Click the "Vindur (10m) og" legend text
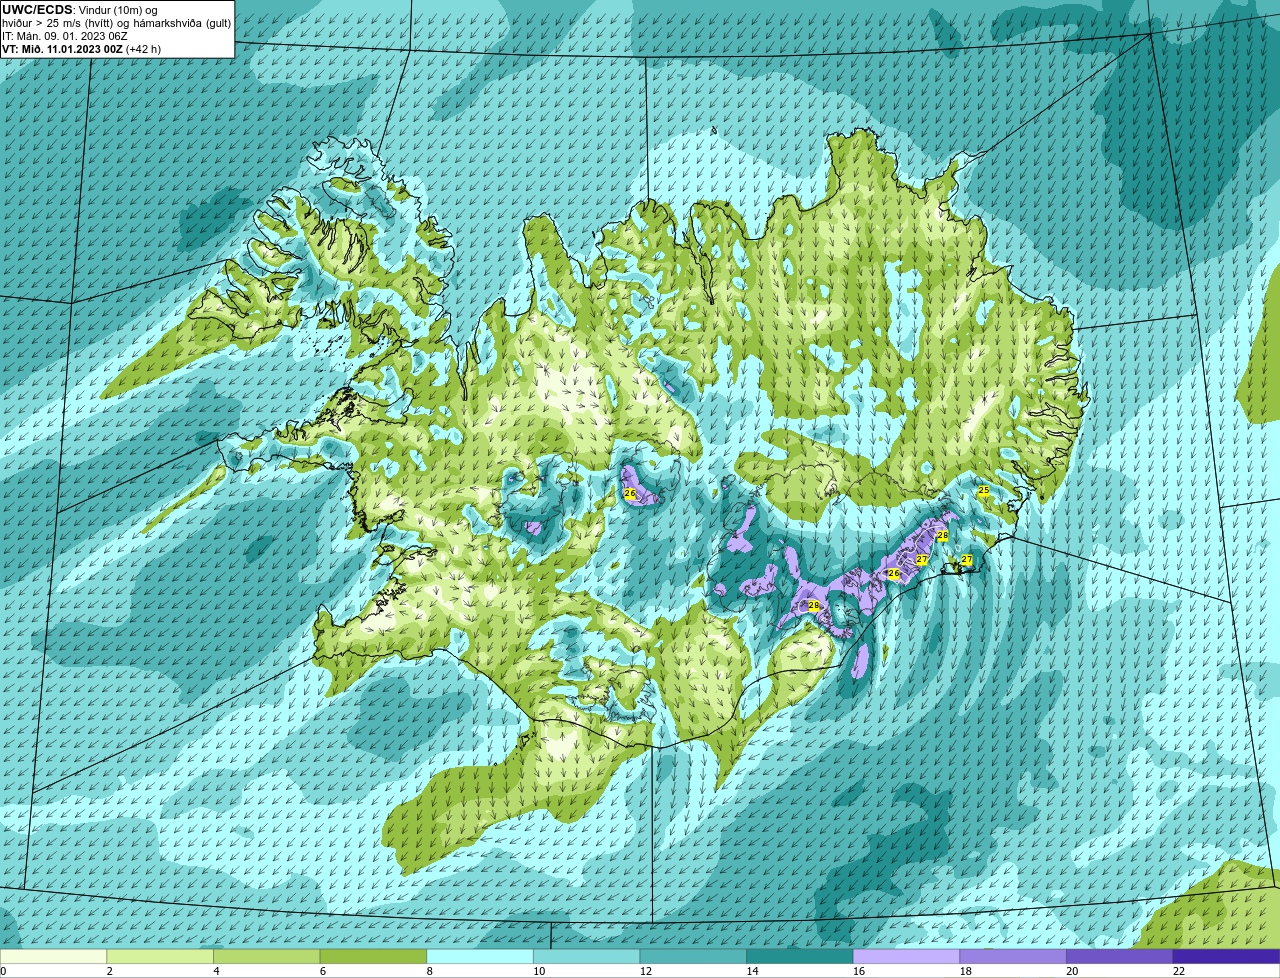The image size is (1280, 978). point(118,10)
